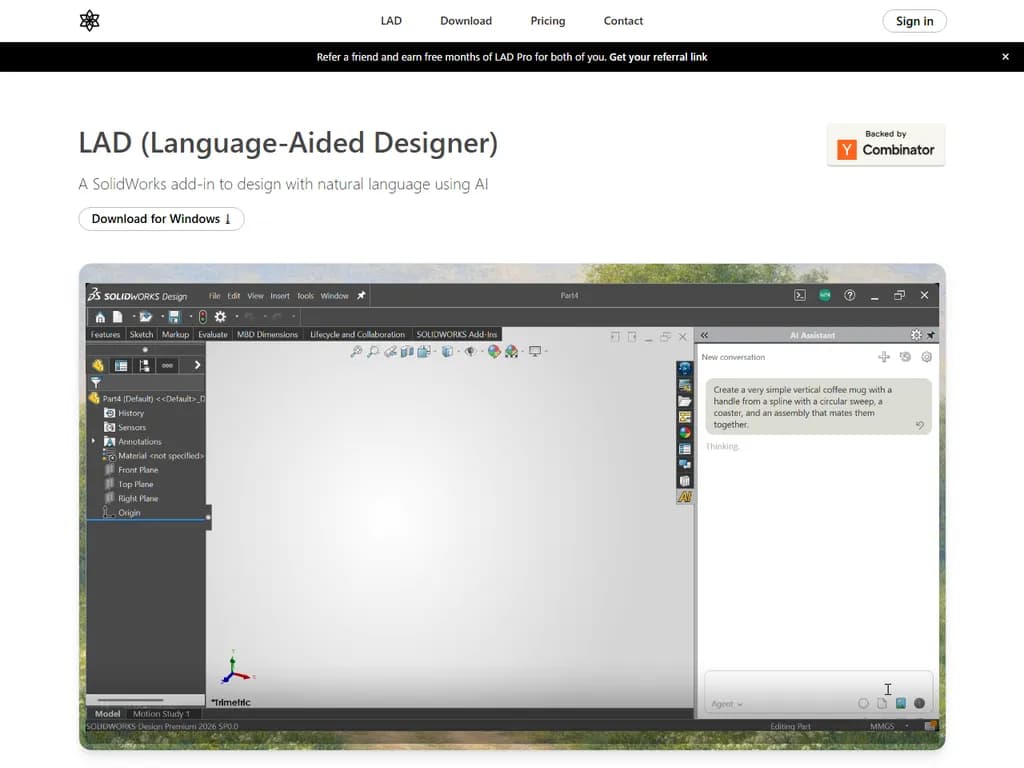Screen dimensions: 1024x768
Task: Click the Download for Windows button
Action: click(161, 219)
